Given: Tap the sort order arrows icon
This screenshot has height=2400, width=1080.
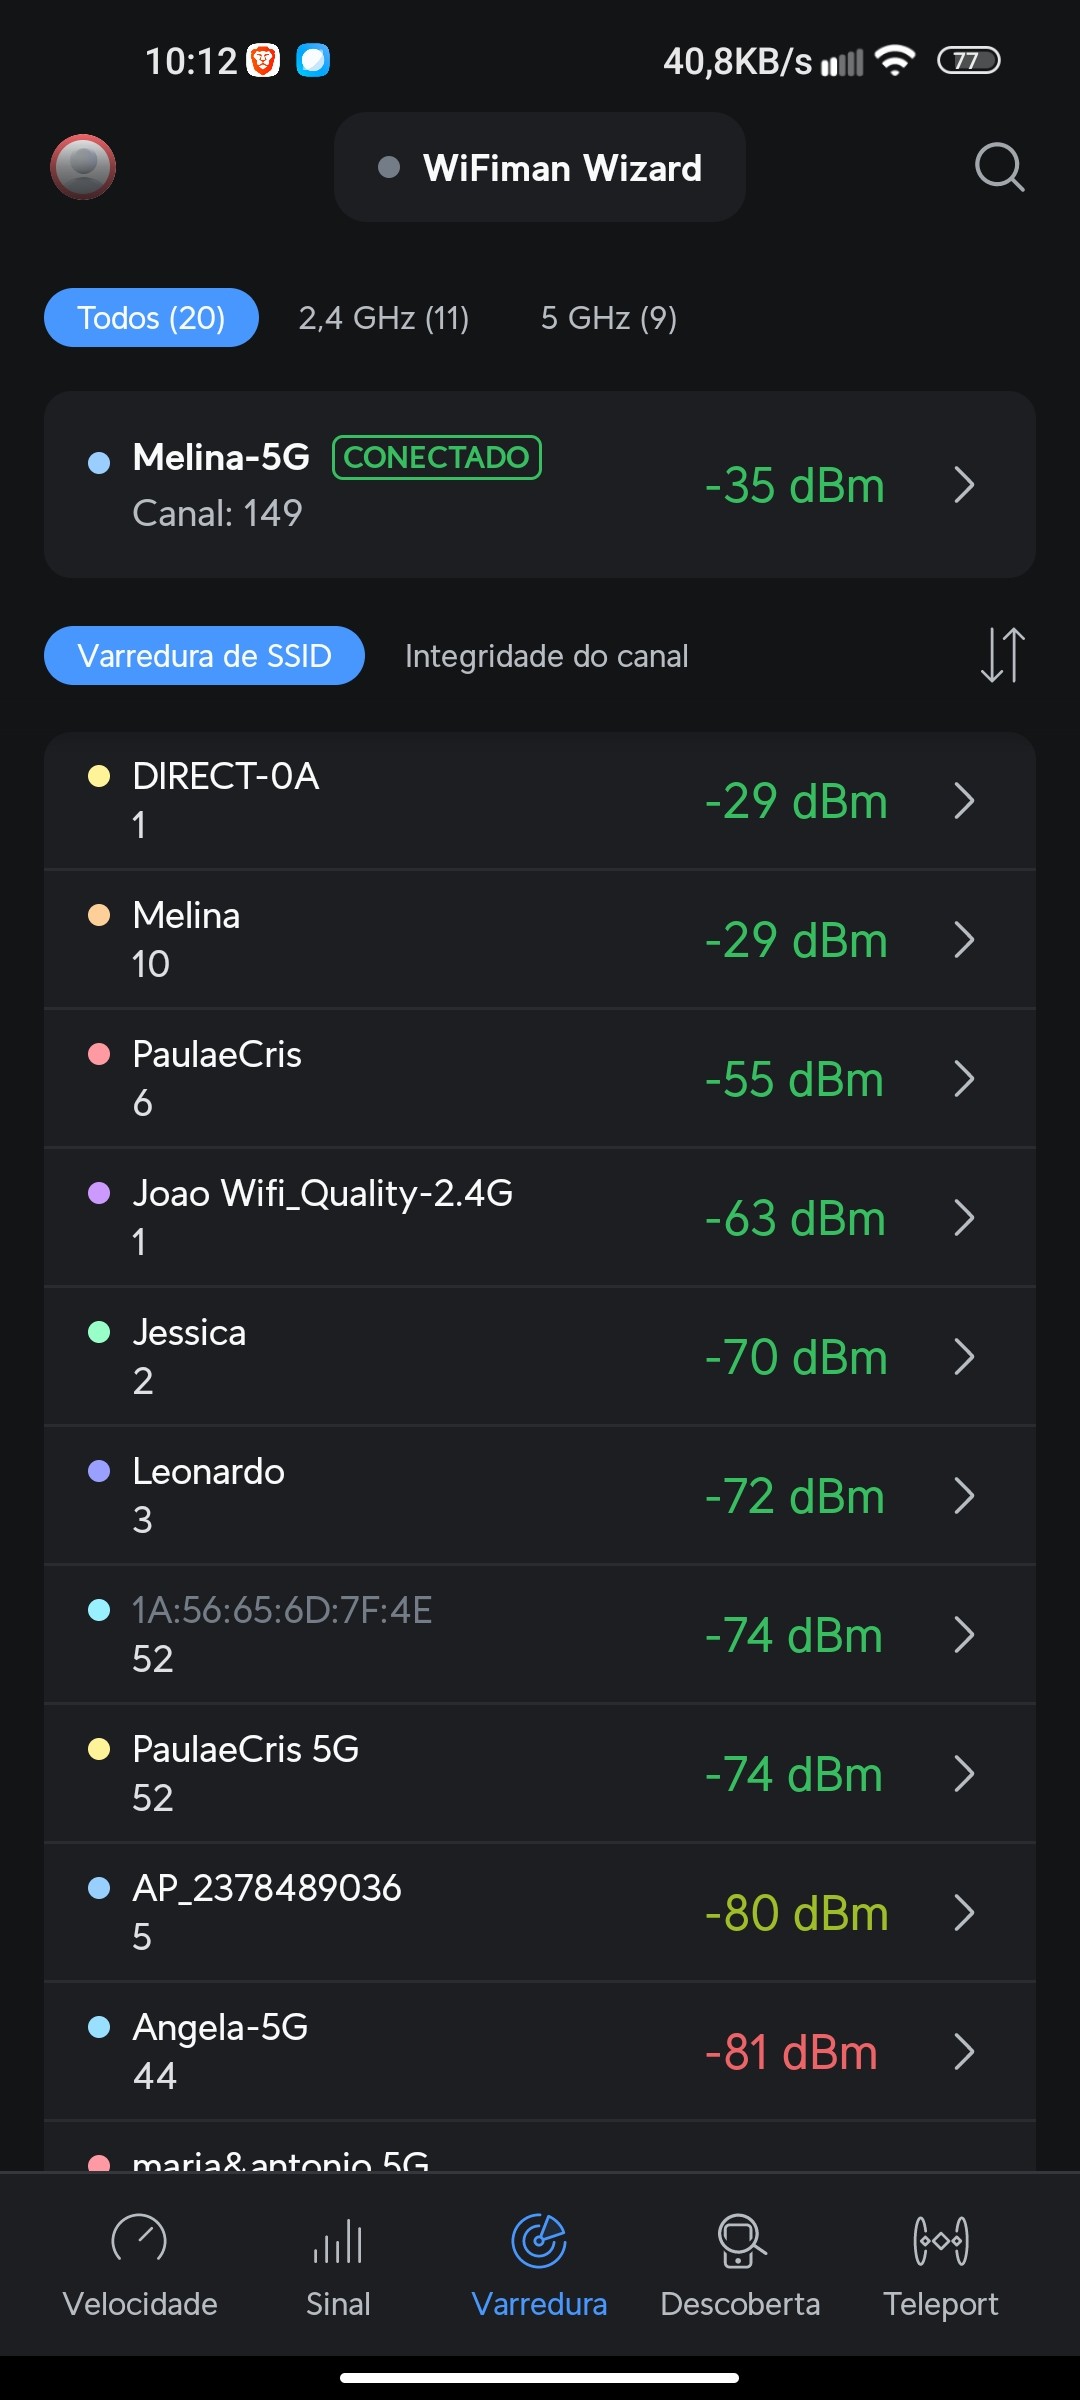Looking at the screenshot, I should pos(1002,655).
